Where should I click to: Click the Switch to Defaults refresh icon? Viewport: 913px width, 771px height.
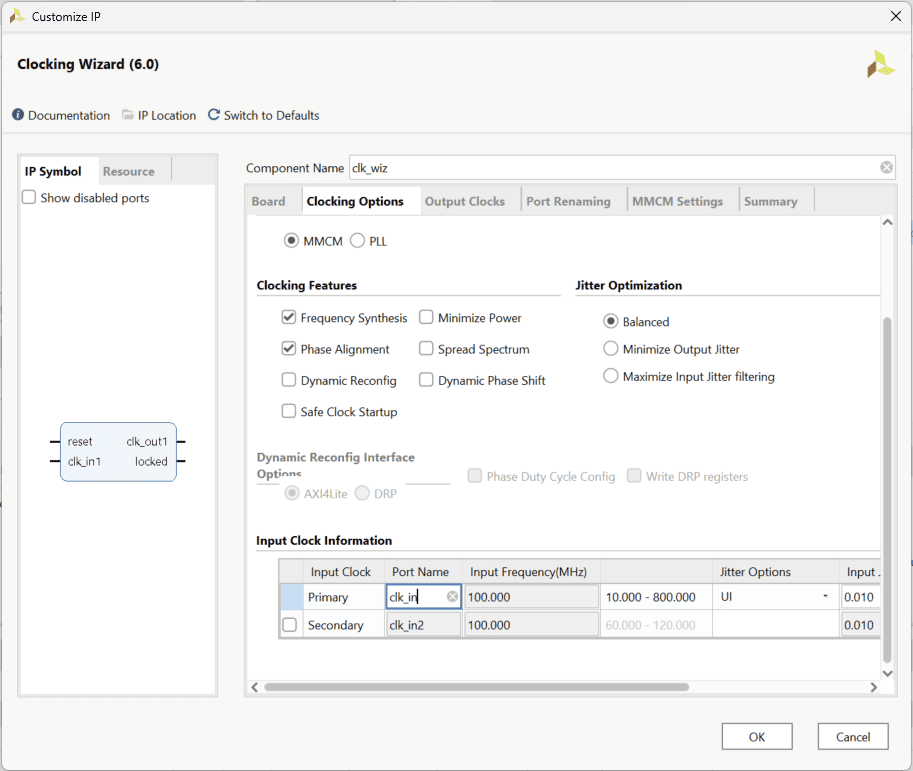point(213,115)
